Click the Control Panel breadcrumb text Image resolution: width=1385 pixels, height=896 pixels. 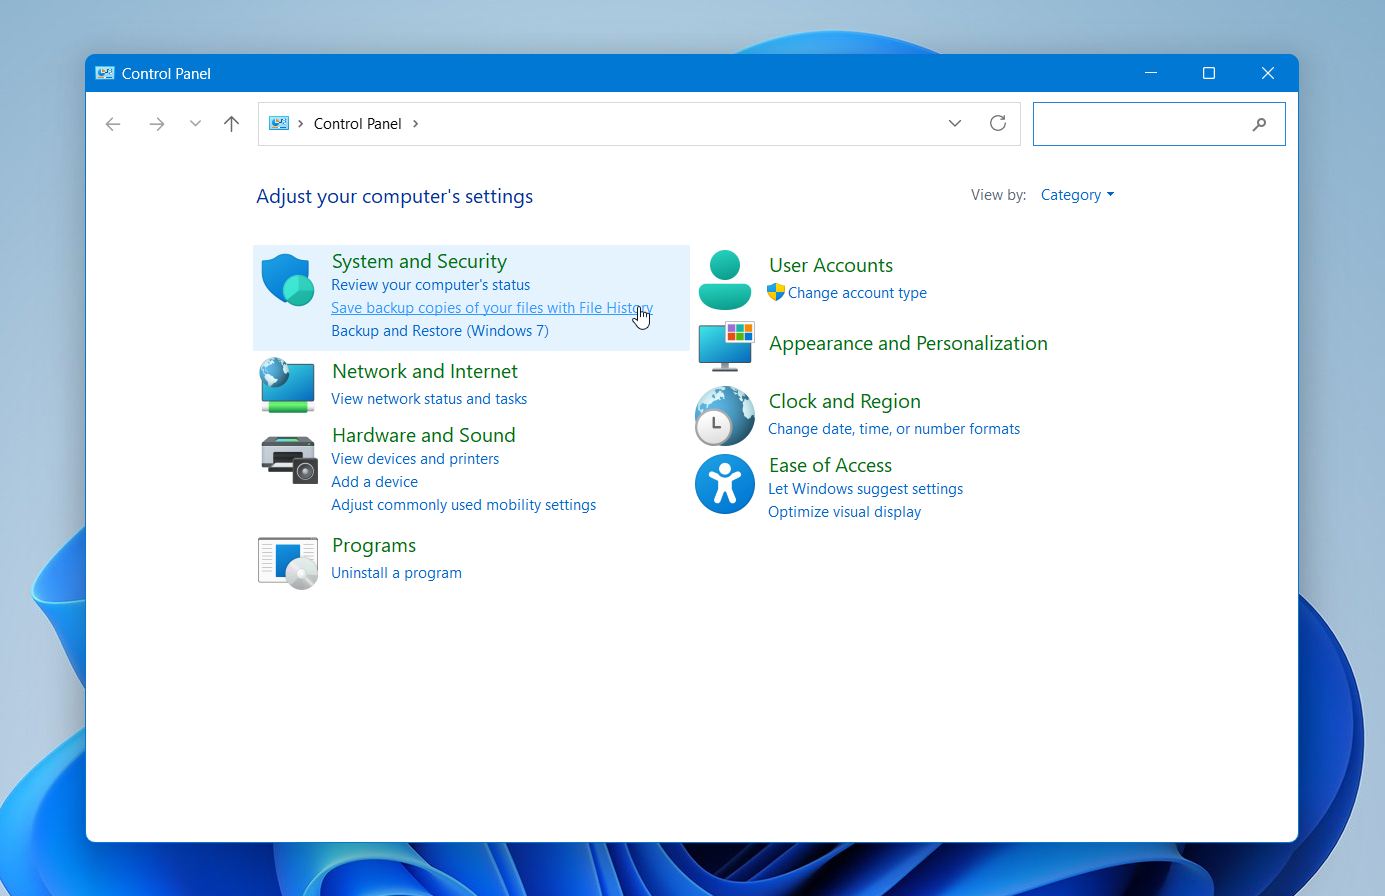(358, 124)
